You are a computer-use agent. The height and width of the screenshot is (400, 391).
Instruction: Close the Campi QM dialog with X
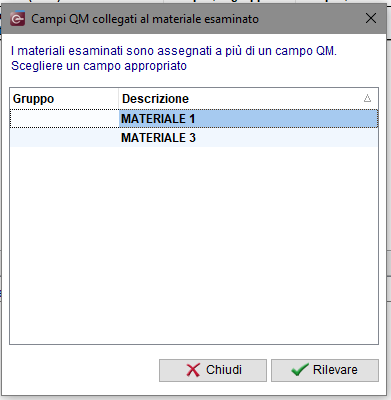(x=371, y=18)
